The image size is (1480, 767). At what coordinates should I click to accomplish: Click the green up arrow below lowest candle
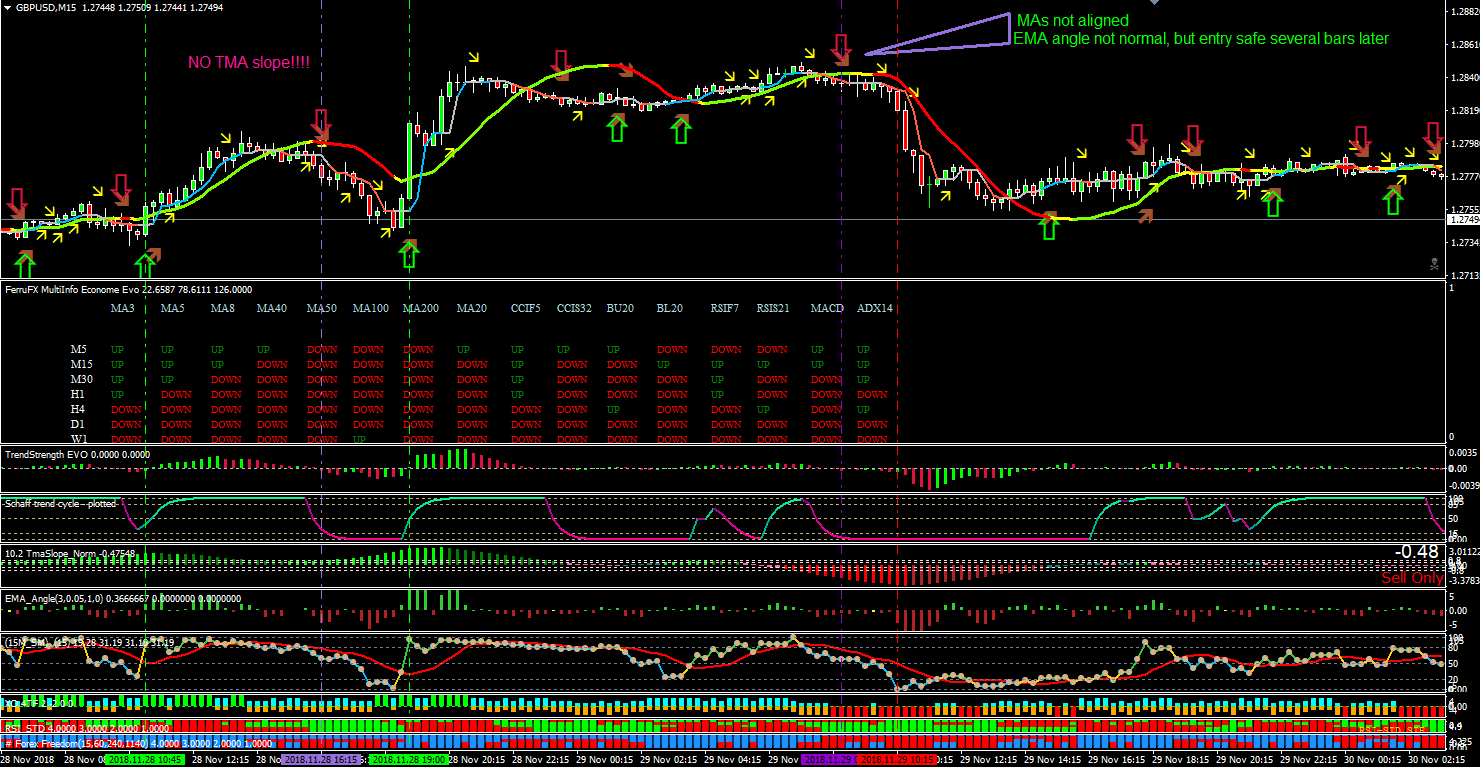coord(408,254)
